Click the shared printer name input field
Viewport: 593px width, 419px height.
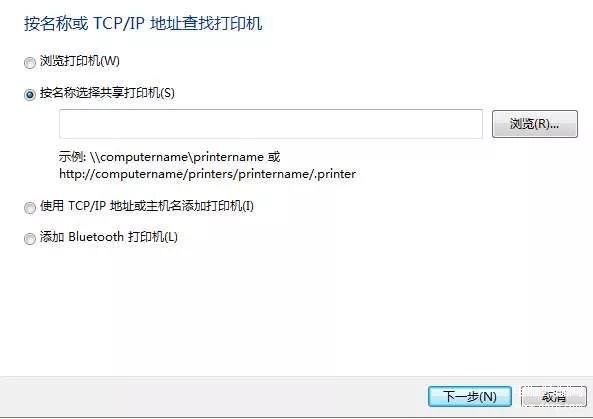[x=271, y=124]
